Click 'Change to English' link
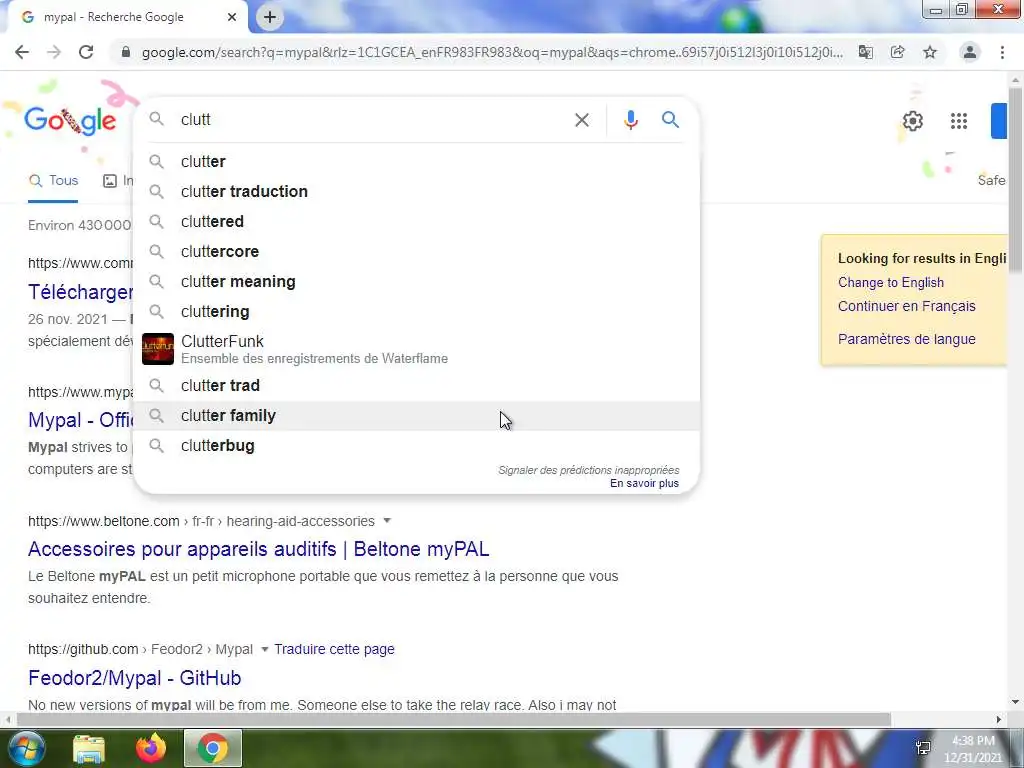This screenshot has width=1024, height=768. (x=891, y=282)
